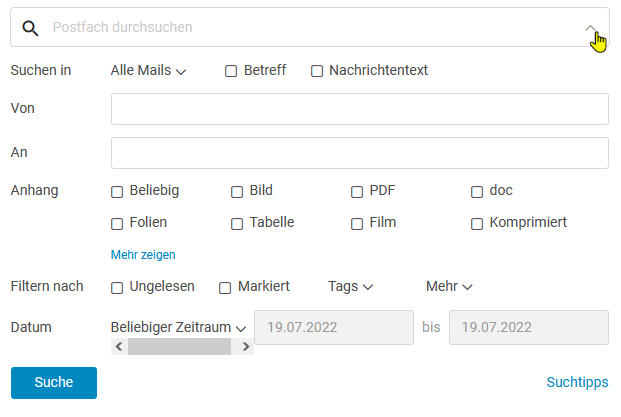This screenshot has height=417, width=621.
Task: Open the Mehr filter dropdown
Action: [449, 286]
